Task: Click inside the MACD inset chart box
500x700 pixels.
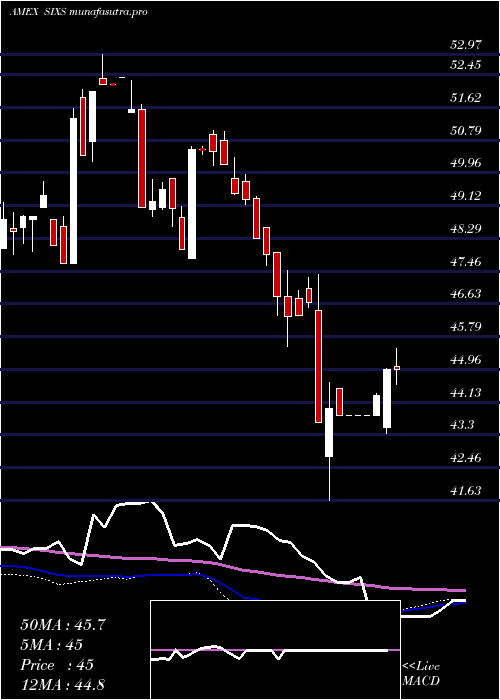Action: click(x=275, y=650)
